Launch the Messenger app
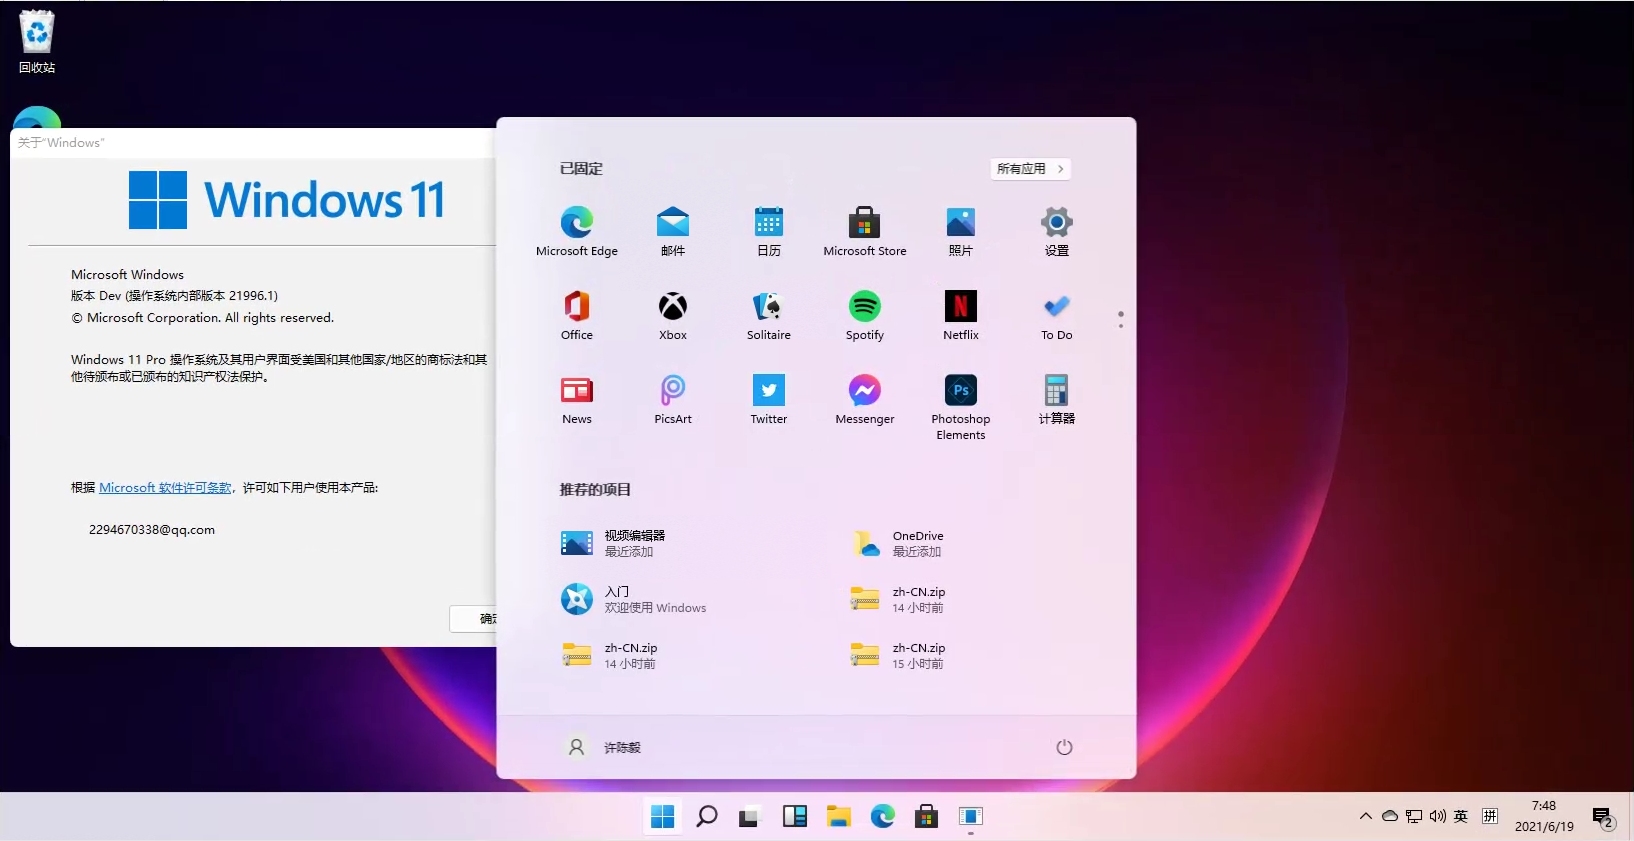 [864, 399]
